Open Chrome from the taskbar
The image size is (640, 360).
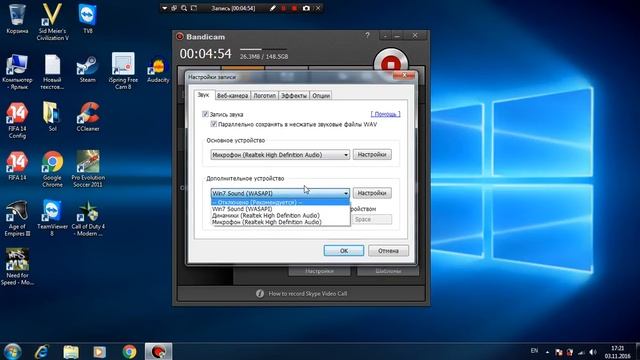point(129,351)
